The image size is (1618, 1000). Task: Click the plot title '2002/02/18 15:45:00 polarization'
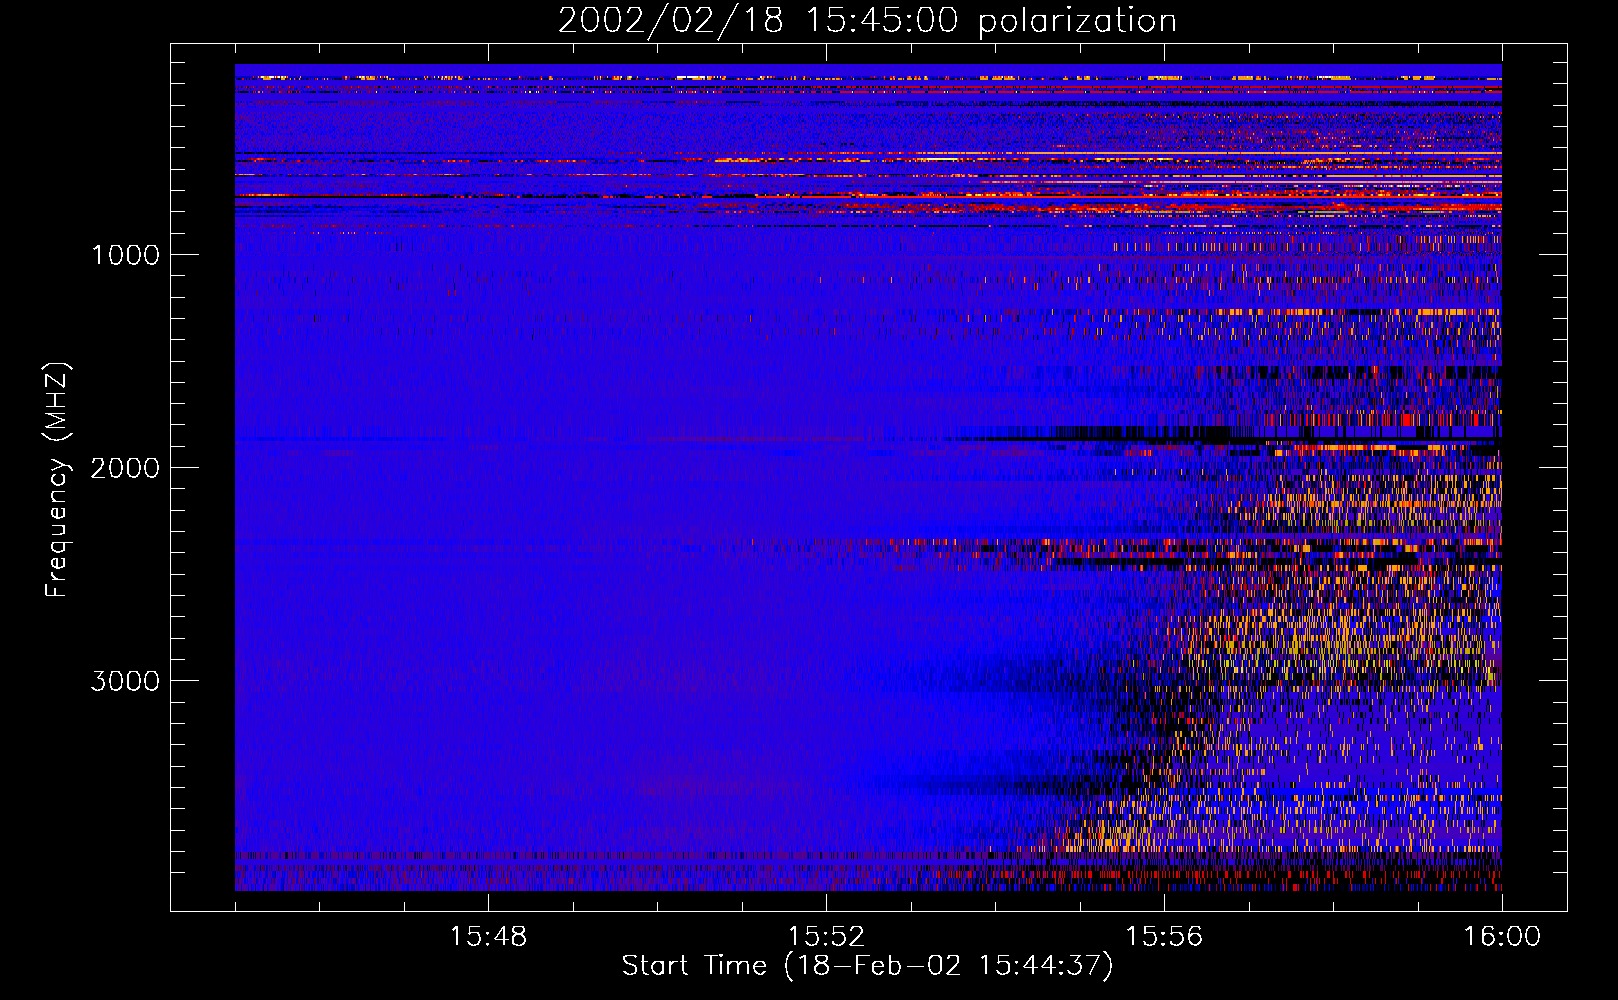867,20
